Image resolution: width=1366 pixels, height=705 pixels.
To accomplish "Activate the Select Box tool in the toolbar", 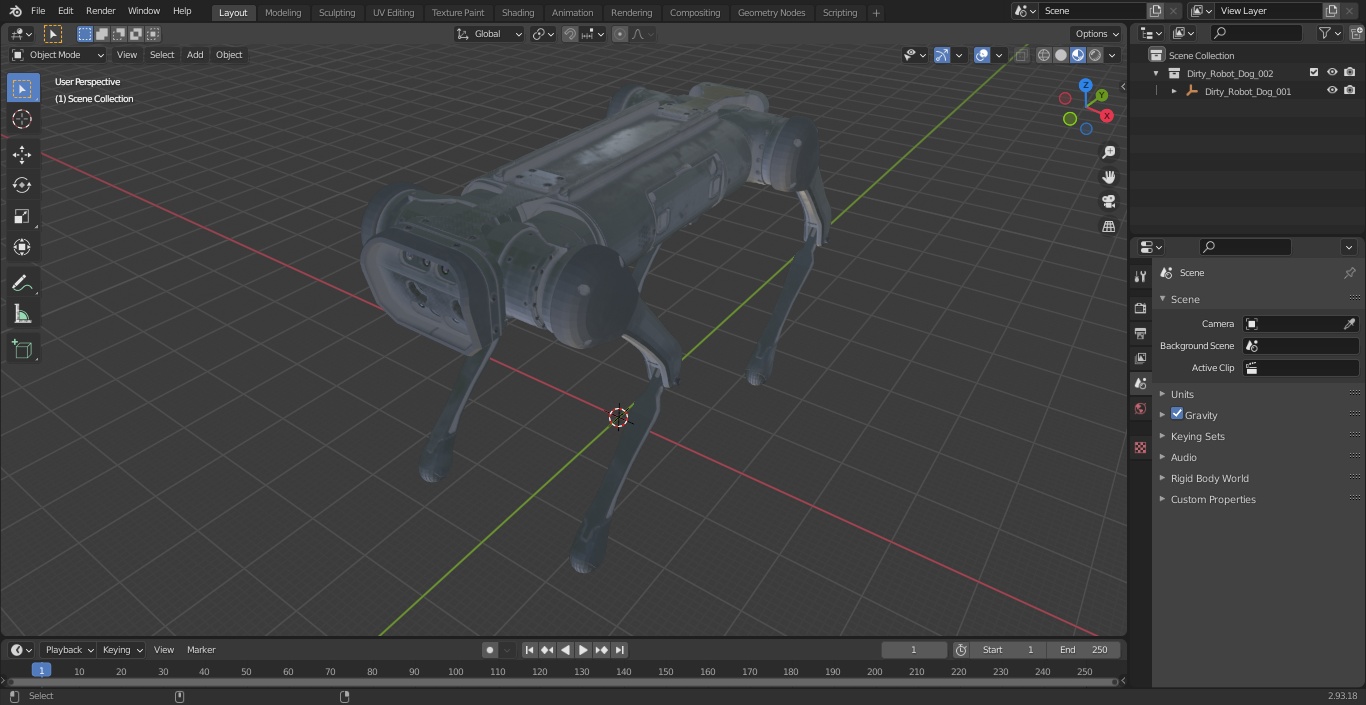I will pyautogui.click(x=22, y=88).
